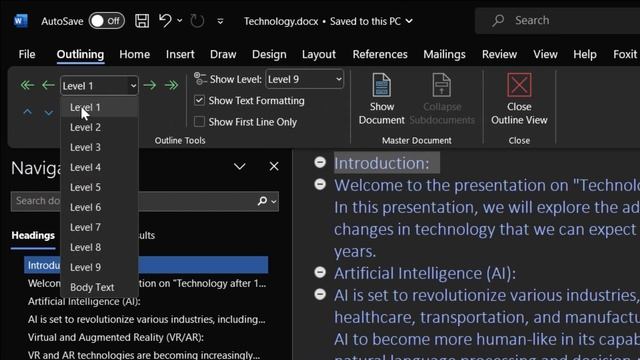Choose Level 2 from outline list
Screen dimensions: 640x360
[99, 127]
